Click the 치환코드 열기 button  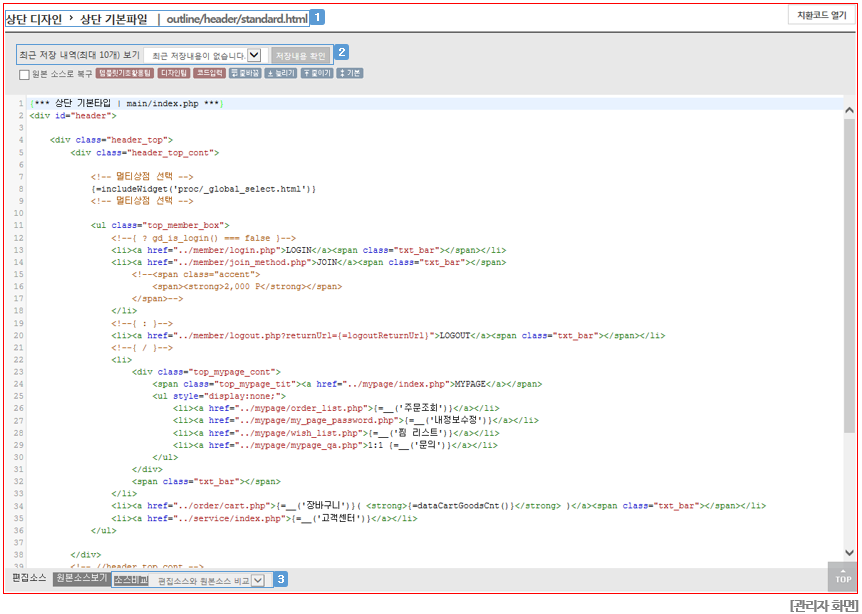(822, 15)
